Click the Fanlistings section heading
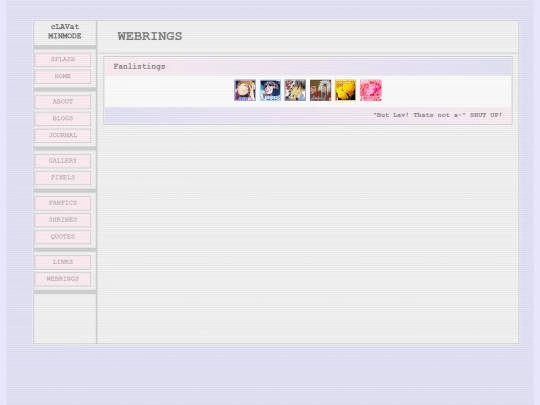 [x=139, y=66]
